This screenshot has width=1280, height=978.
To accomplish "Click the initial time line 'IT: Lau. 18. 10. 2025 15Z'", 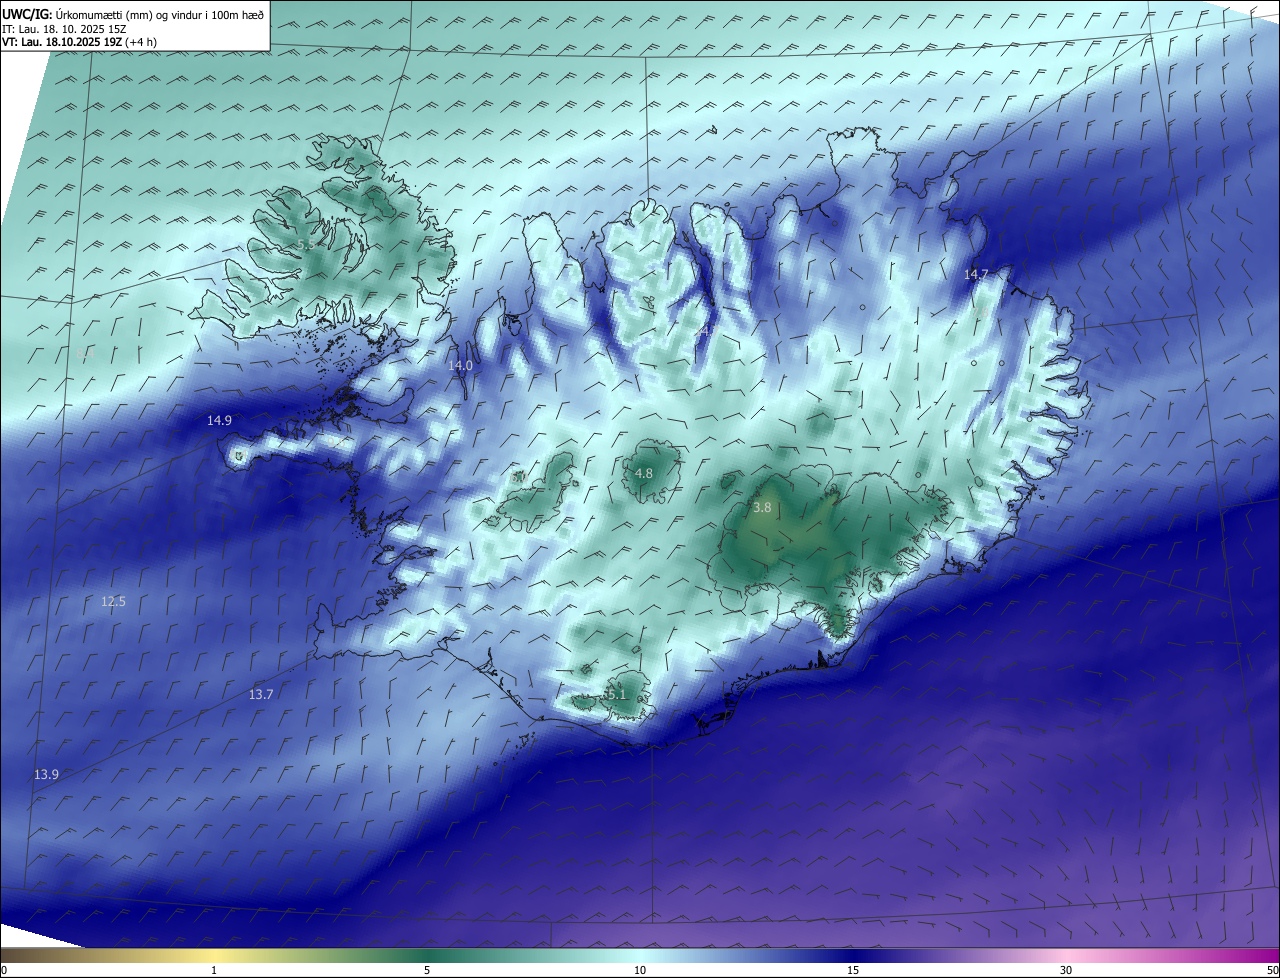I will click(66, 29).
